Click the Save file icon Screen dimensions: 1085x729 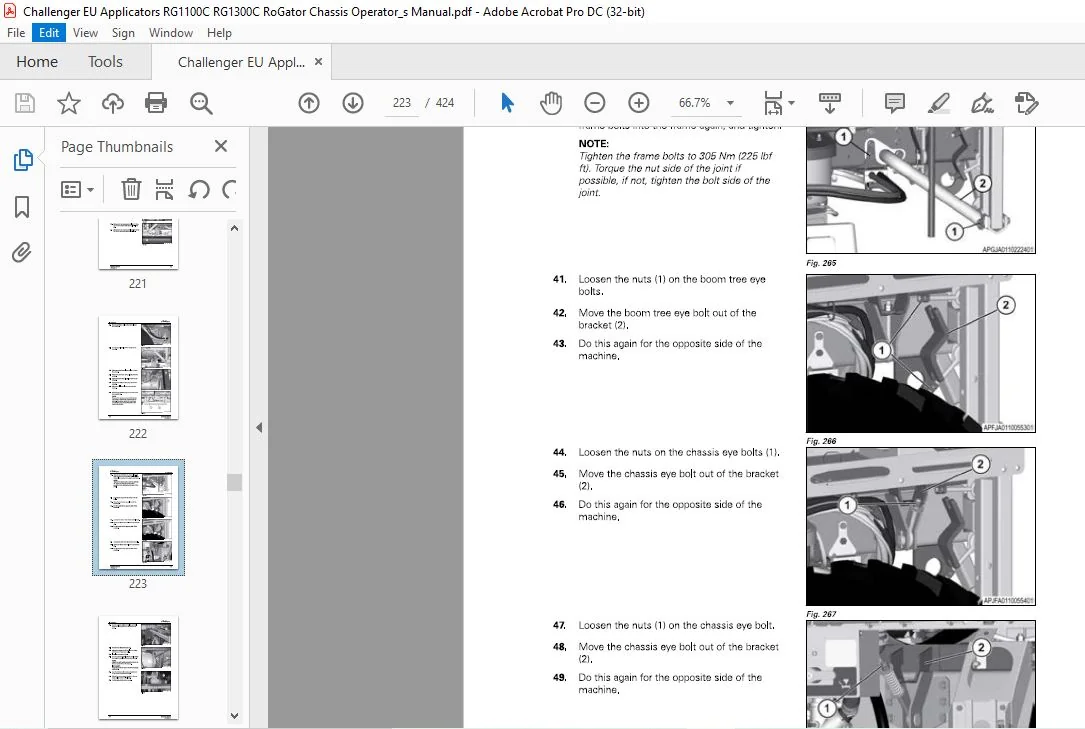(25, 103)
